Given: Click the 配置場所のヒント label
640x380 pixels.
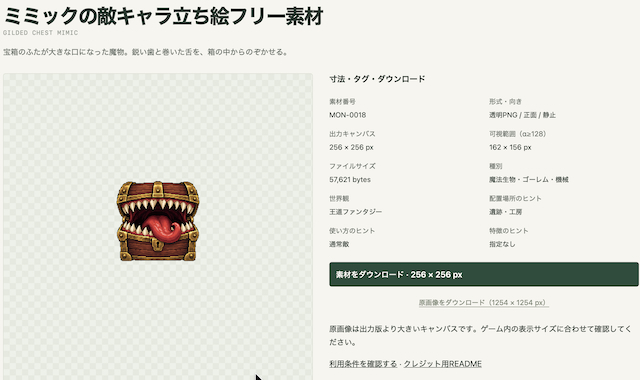Looking at the screenshot, I should pos(515,198).
